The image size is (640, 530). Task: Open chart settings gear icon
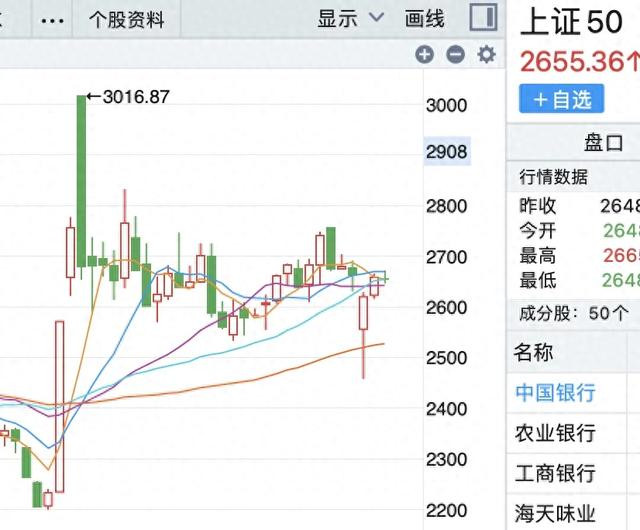click(x=486, y=54)
